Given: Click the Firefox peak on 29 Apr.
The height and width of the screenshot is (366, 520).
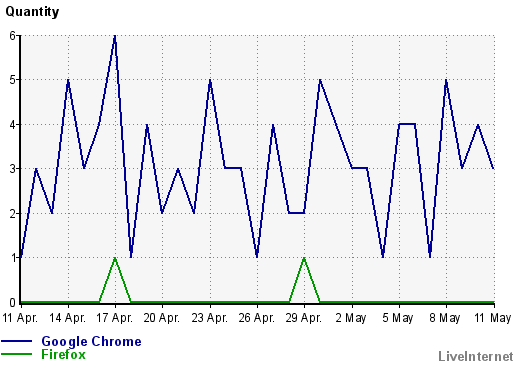Looking at the screenshot, I should (x=304, y=258).
